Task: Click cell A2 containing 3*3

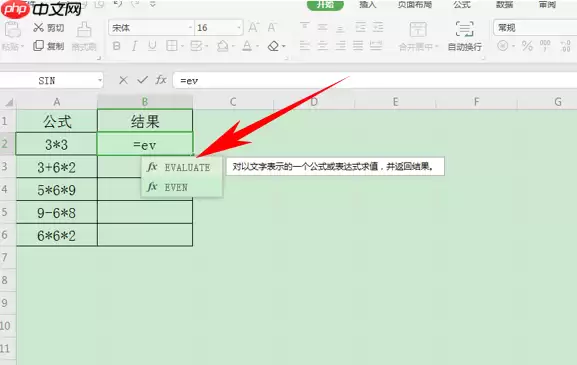Action: pos(57,144)
